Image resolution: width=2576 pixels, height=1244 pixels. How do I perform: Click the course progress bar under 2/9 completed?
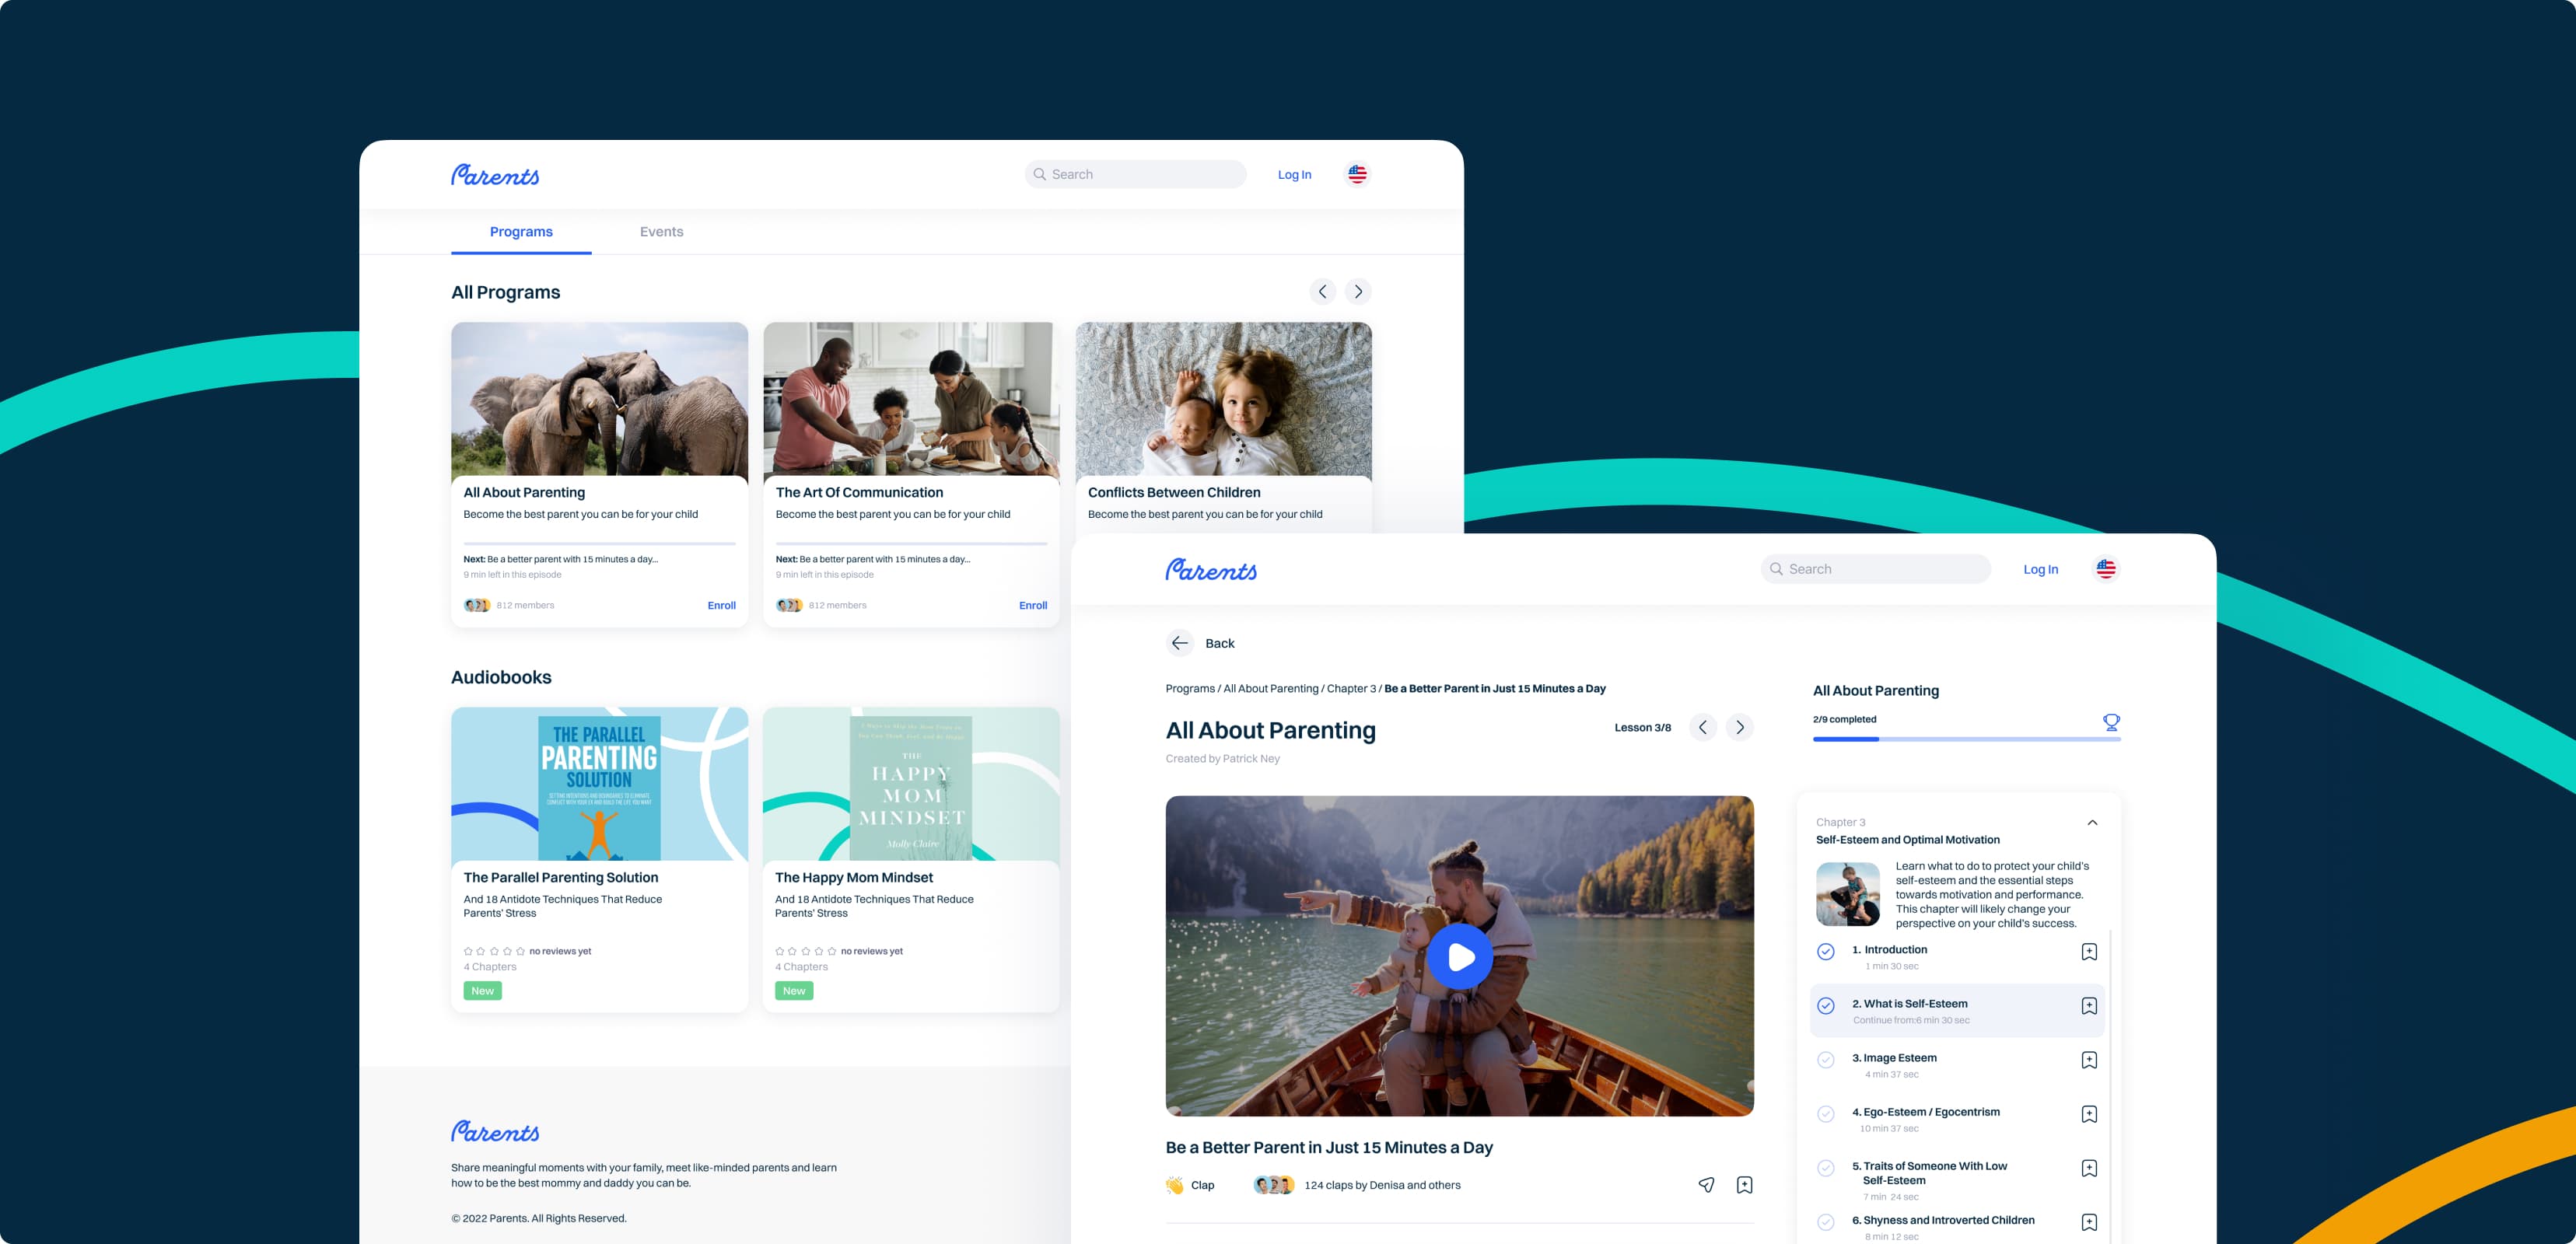pos(1965,740)
